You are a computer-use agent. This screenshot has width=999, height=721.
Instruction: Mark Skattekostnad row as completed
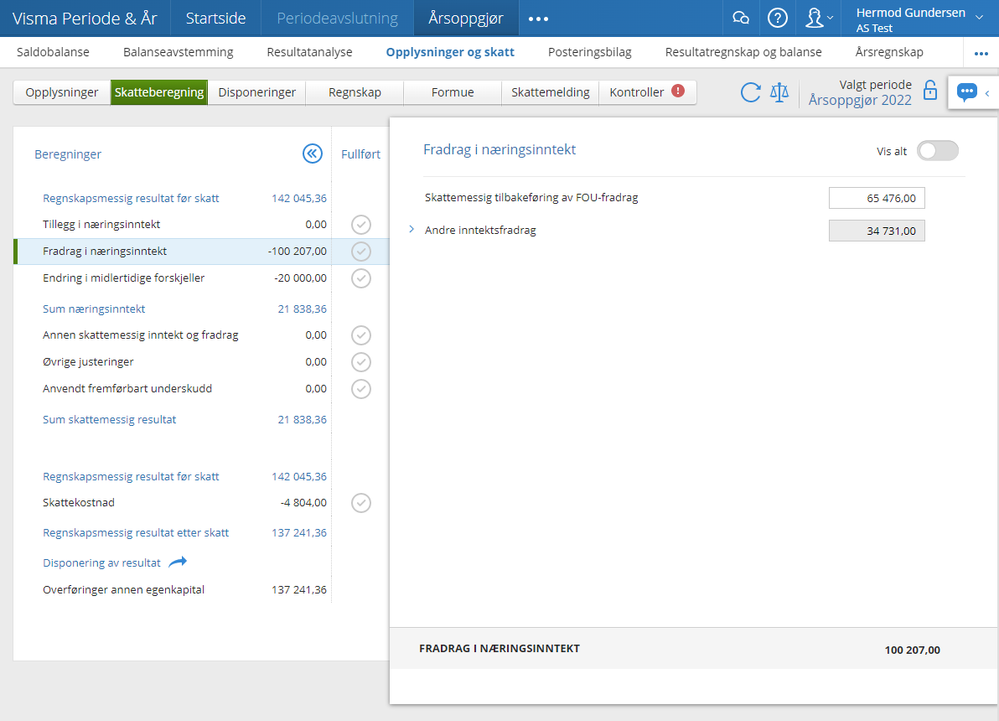361,503
